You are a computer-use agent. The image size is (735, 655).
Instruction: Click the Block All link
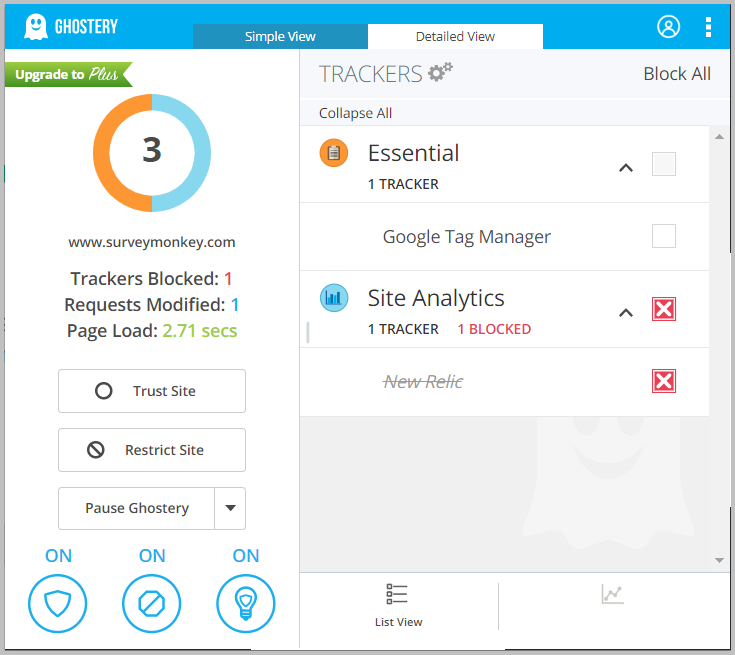(677, 74)
